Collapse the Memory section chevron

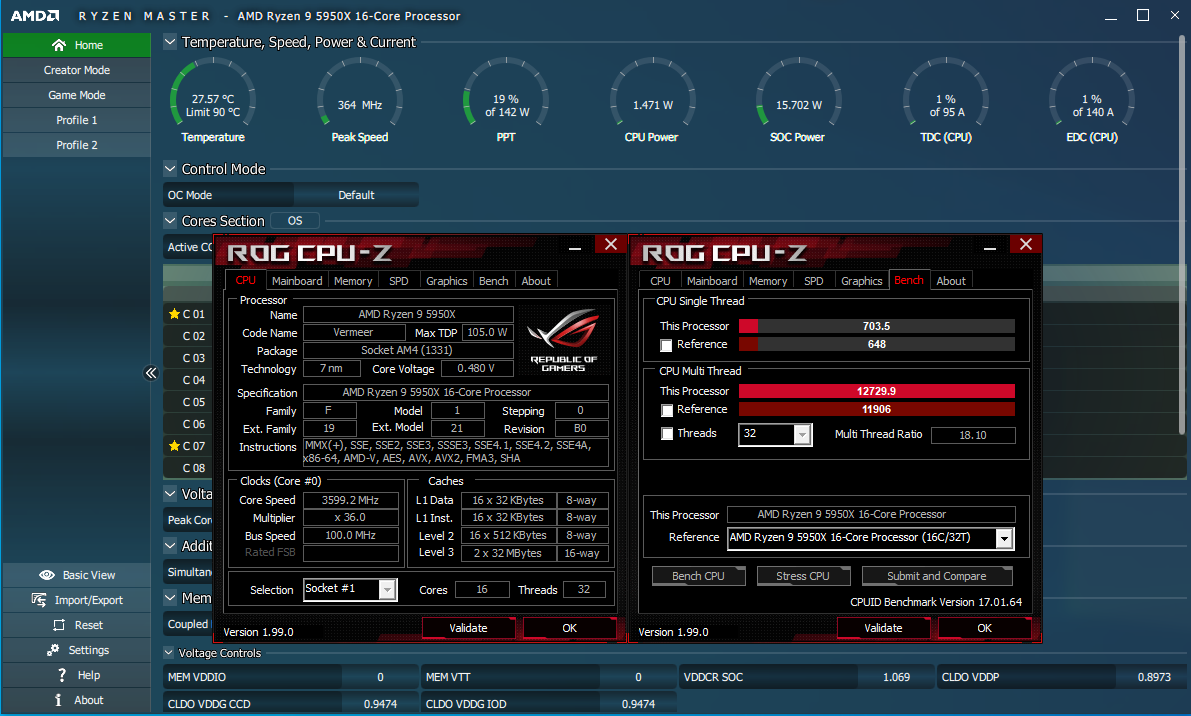[x=170, y=598]
